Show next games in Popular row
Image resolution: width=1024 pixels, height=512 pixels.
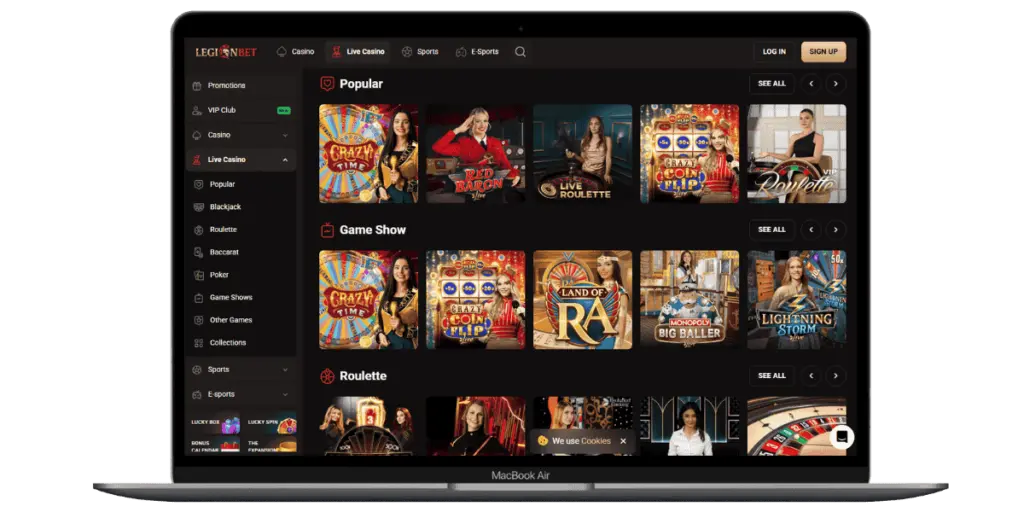pos(835,84)
